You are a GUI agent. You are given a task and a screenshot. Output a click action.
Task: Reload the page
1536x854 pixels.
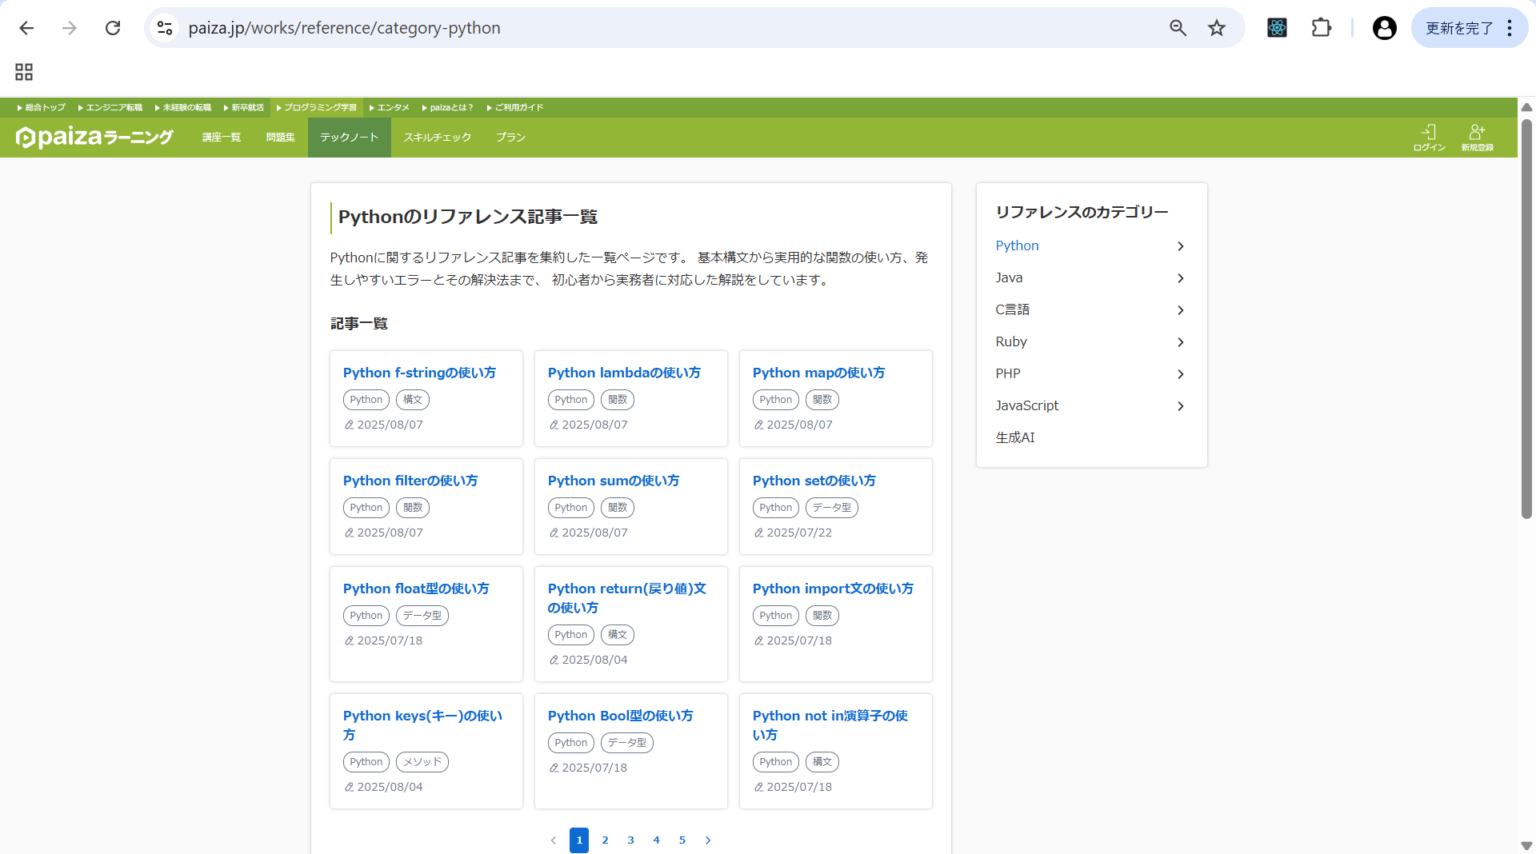coord(112,27)
